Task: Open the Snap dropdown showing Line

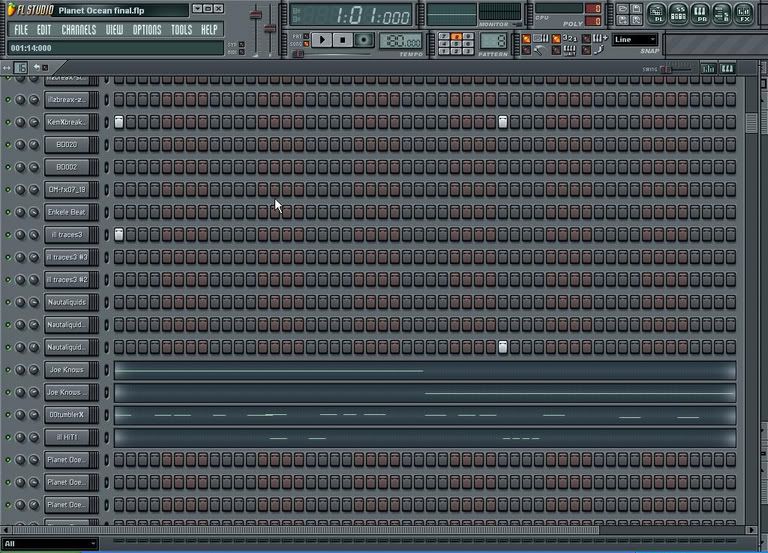Action: point(634,40)
